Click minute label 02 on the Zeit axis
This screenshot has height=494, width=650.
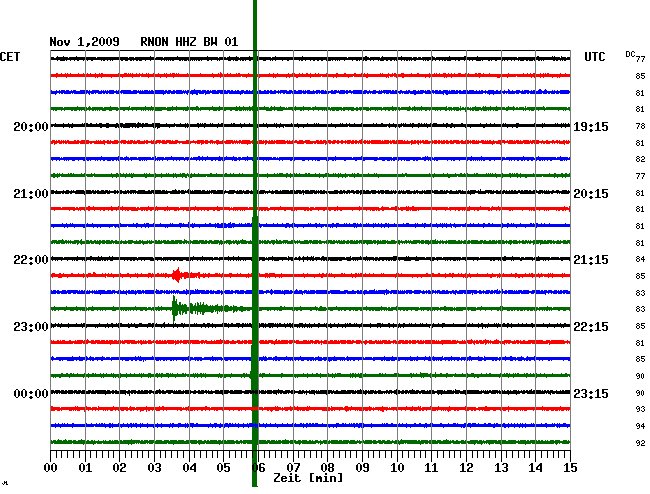coord(119,468)
